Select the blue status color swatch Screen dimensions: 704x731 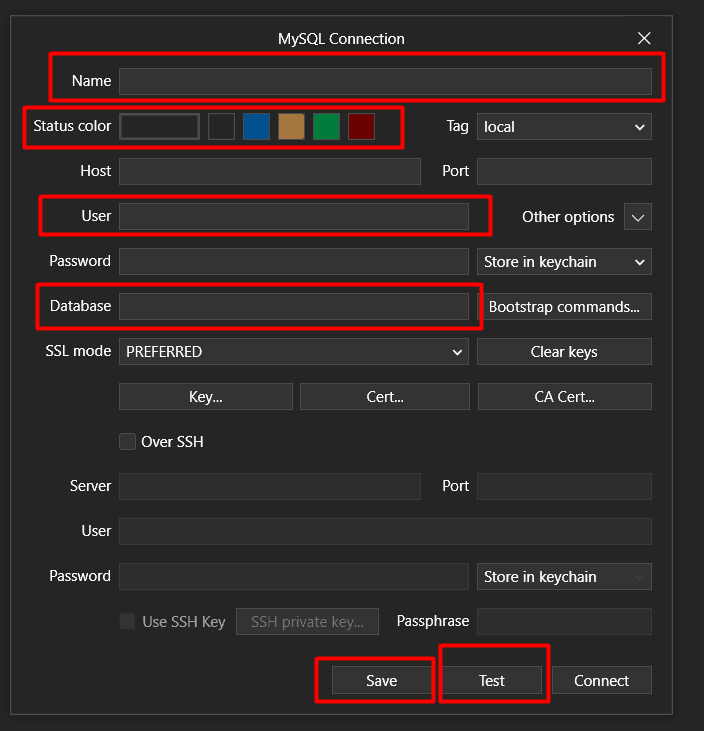(x=256, y=126)
